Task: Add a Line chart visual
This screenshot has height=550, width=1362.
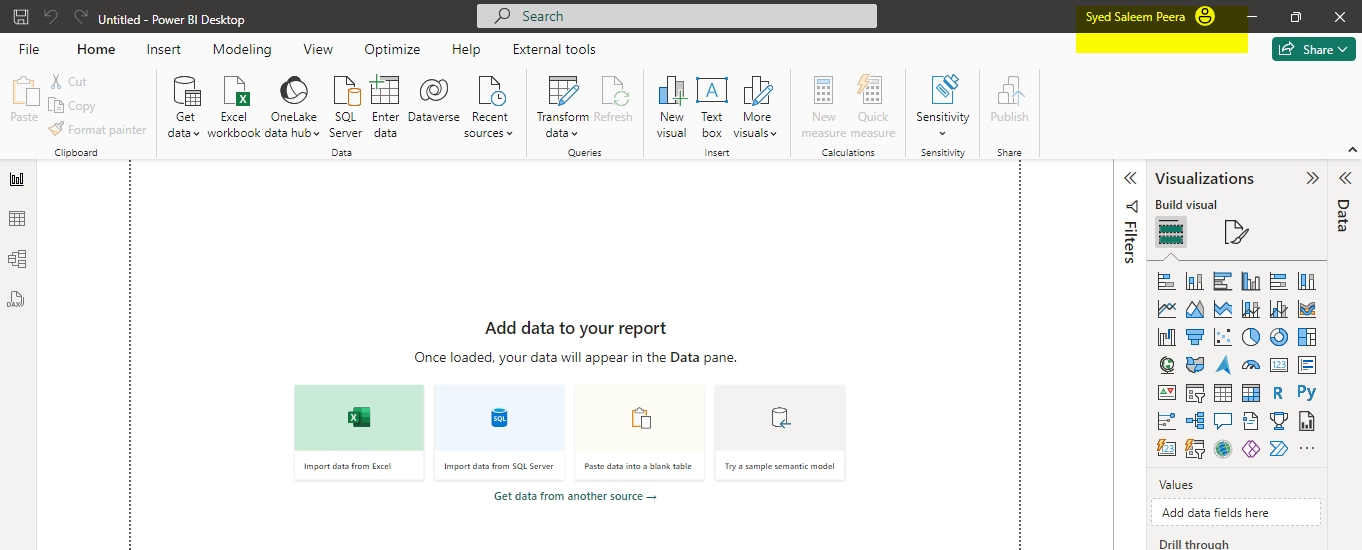Action: (x=1166, y=309)
